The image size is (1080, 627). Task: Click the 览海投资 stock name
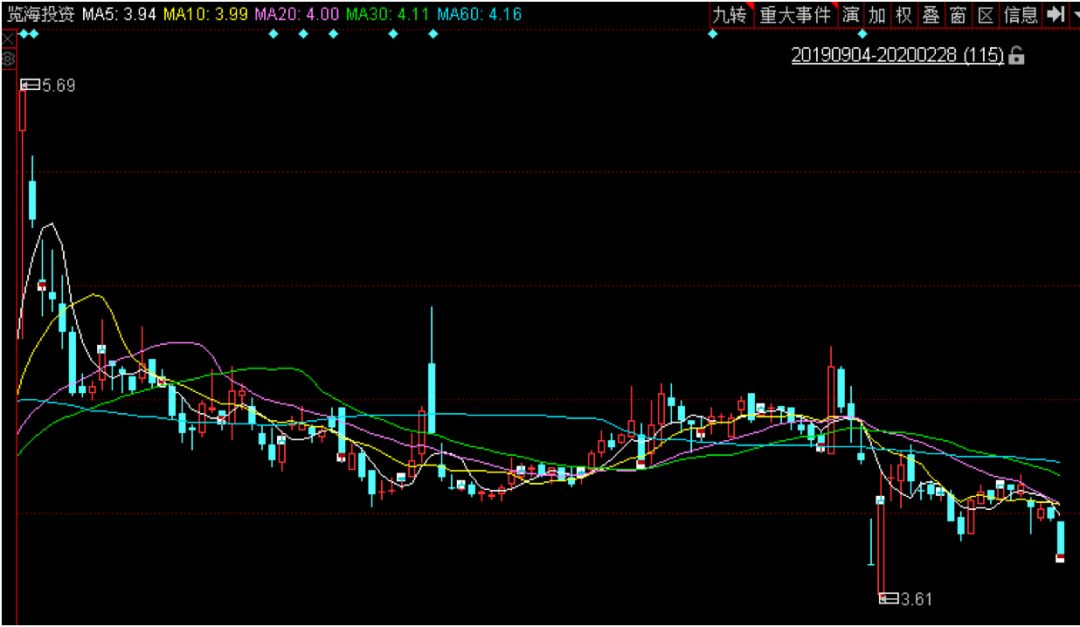[x=41, y=14]
